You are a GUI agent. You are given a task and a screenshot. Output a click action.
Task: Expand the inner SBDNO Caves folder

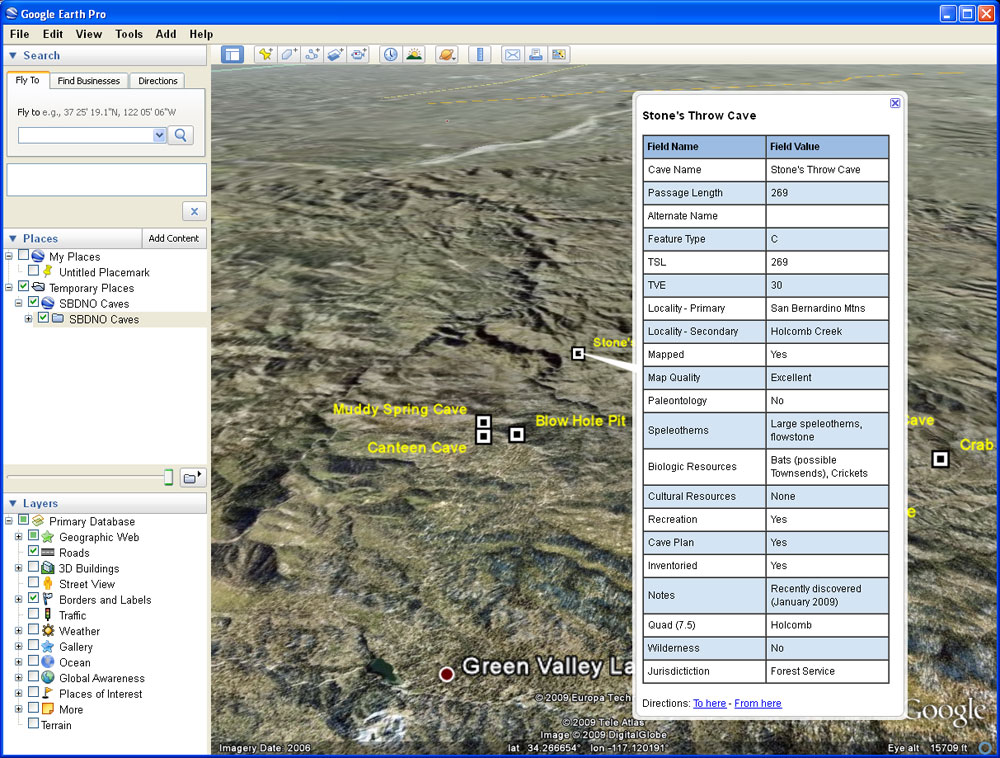pos(28,319)
